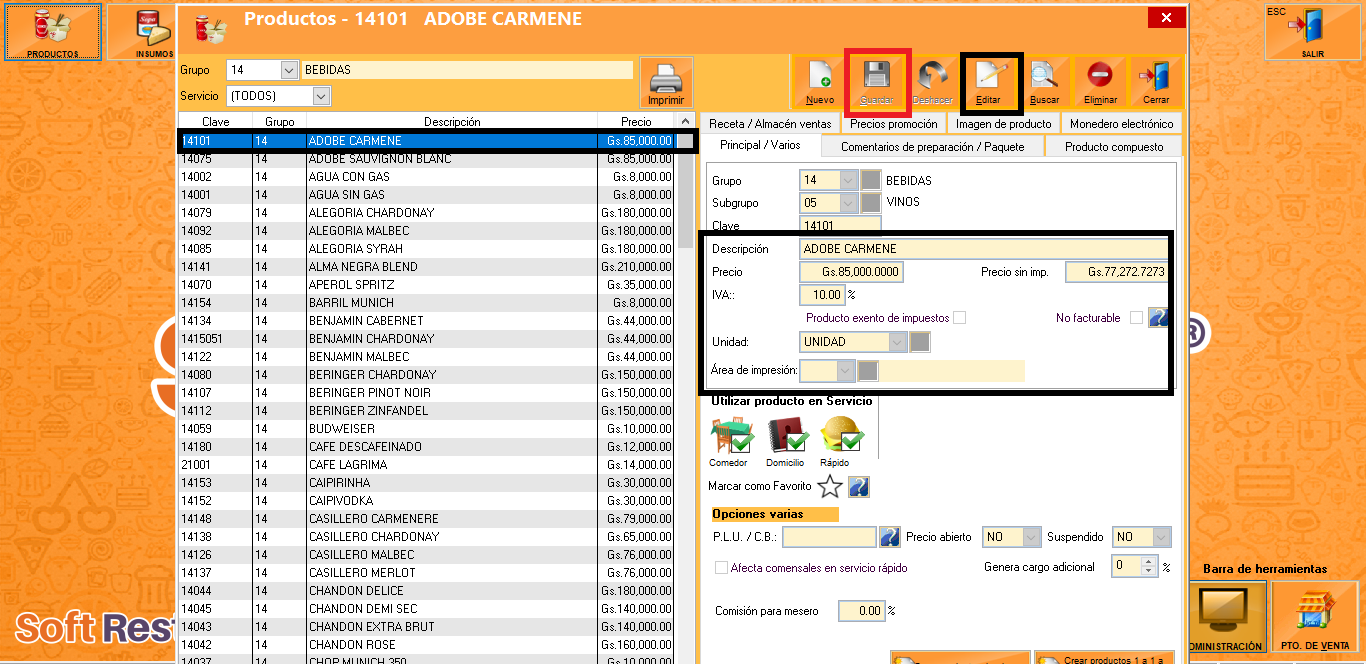Open PTO. DE VENTA icon

(x=1315, y=617)
